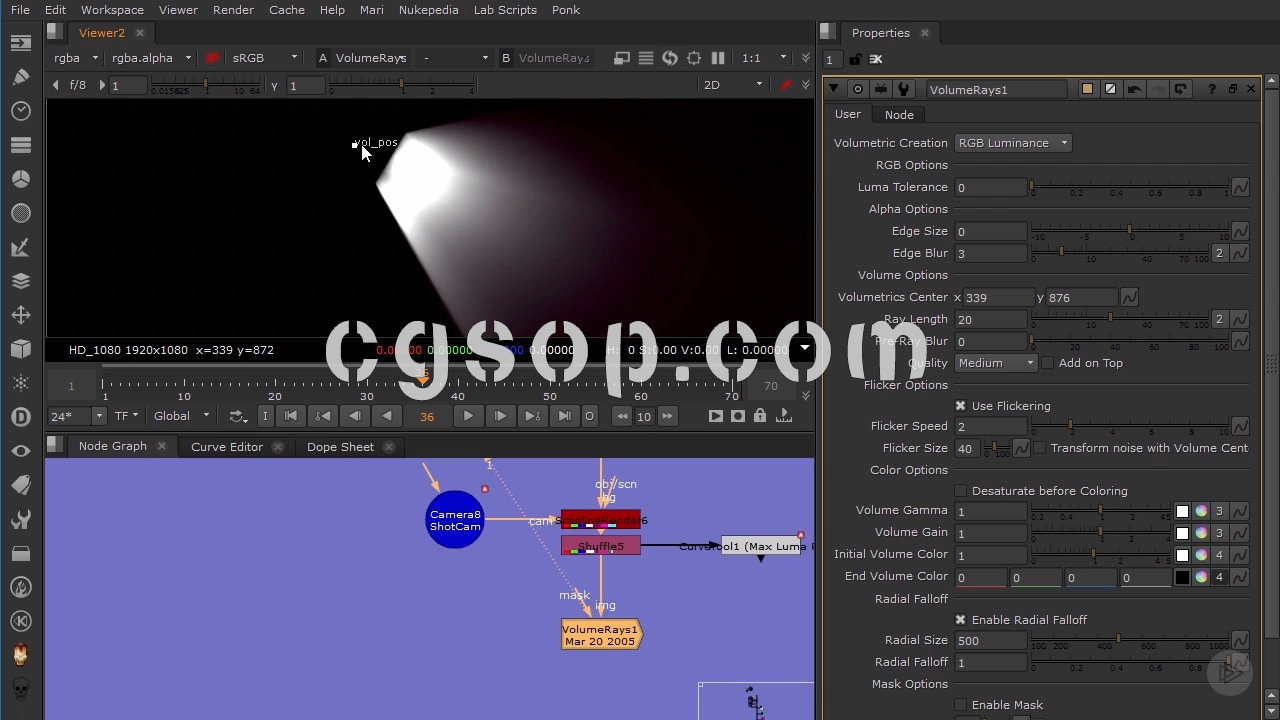Click the Ray Length value field
Viewport: 1280px width, 720px height.
click(992, 319)
